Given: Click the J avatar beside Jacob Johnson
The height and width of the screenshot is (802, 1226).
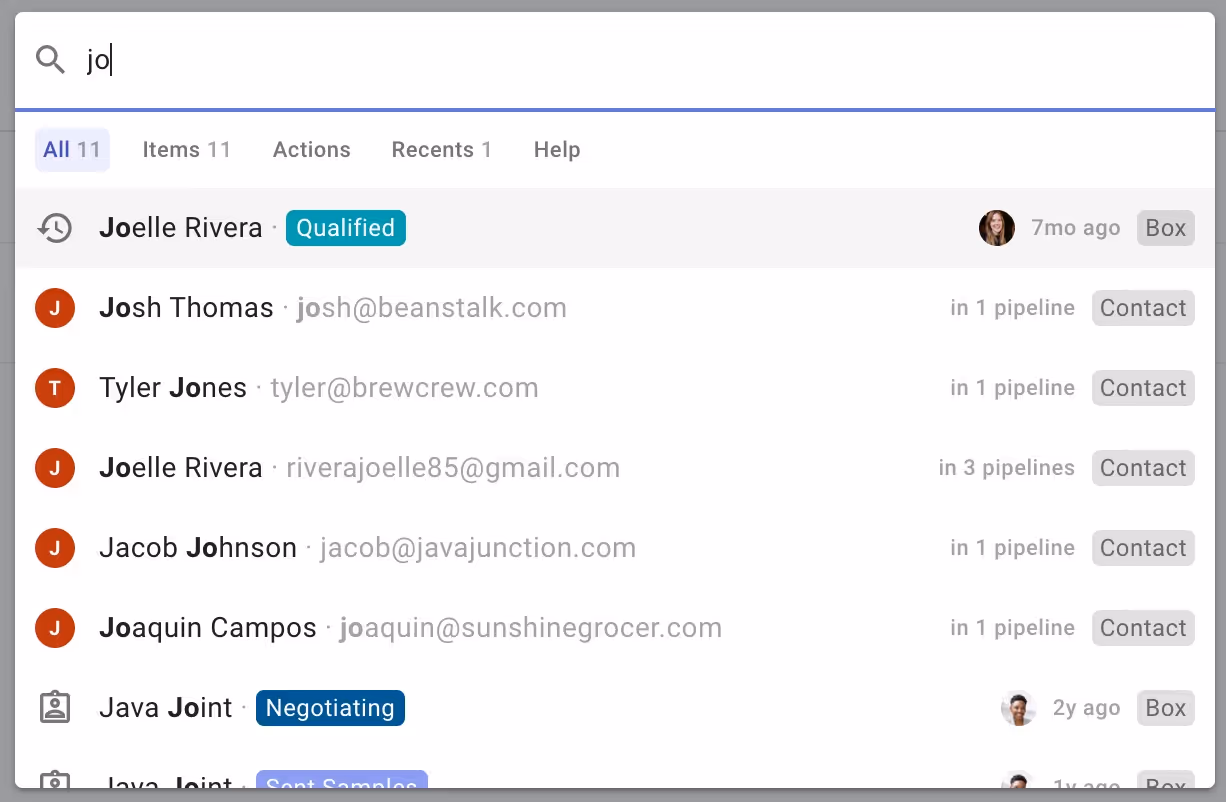Looking at the screenshot, I should pyautogui.click(x=55, y=547).
